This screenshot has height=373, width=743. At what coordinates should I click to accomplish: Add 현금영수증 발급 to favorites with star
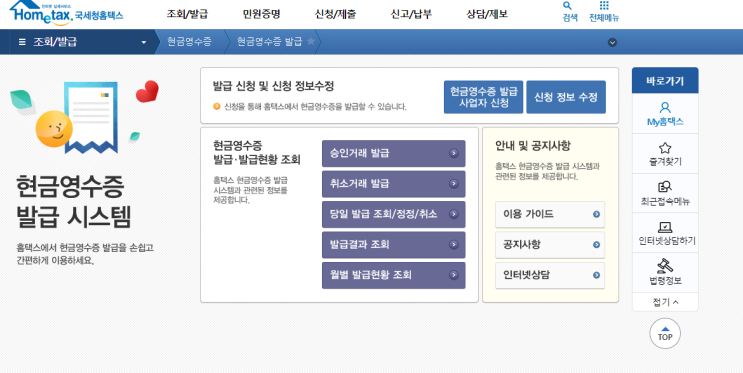coord(311,41)
